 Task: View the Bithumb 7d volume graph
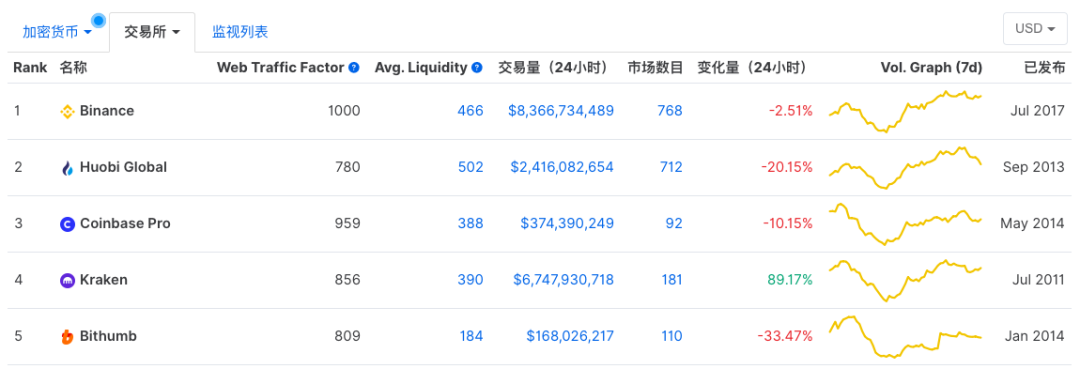[905, 337]
